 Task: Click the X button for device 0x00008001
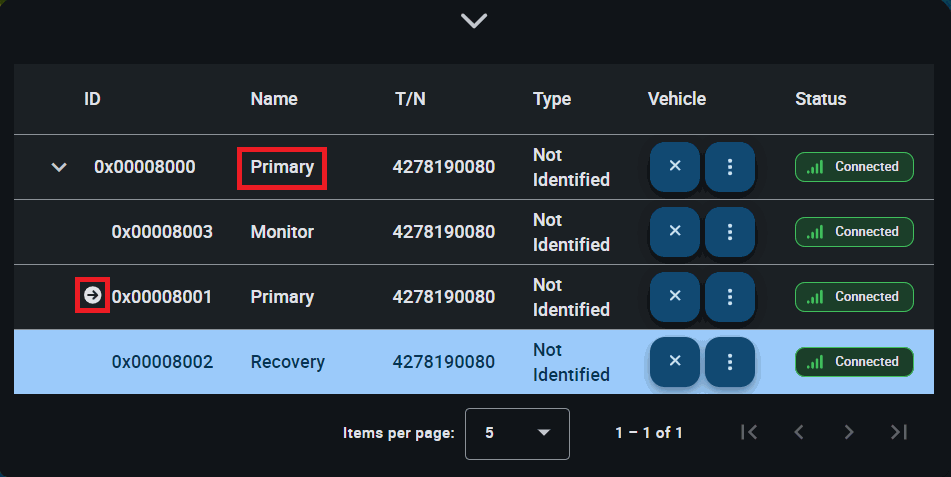pos(675,296)
